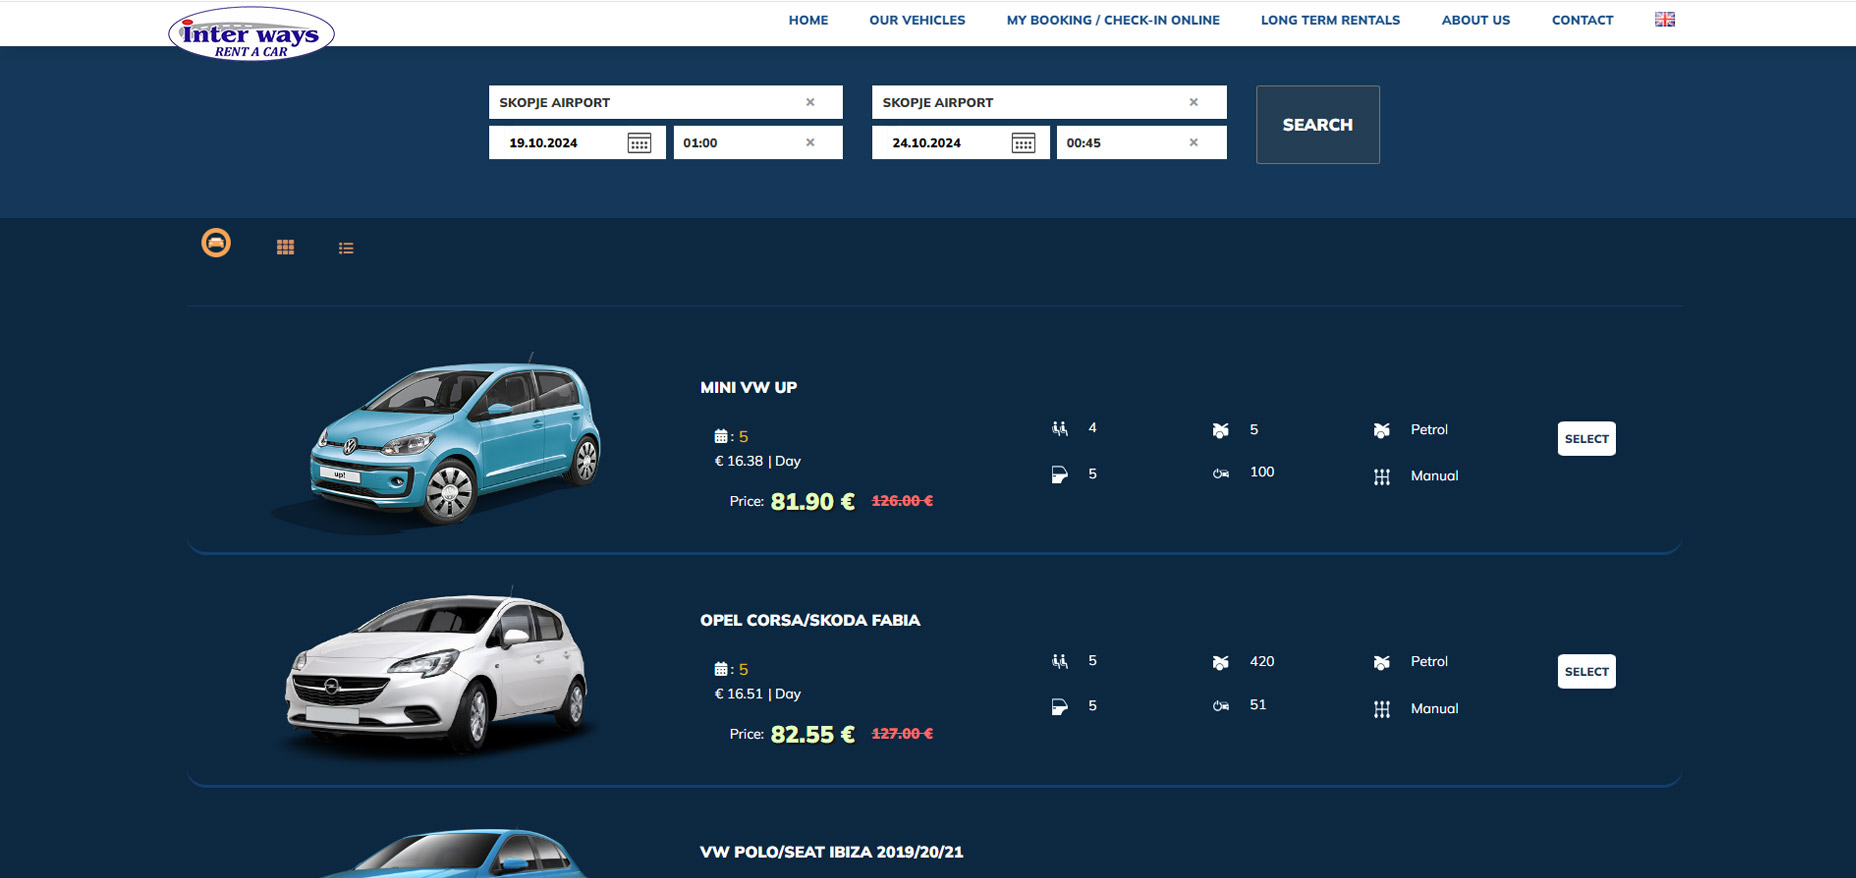Viewport: 1856px width, 878px height.
Task: Clear the pickup time 01:00
Action: (x=810, y=142)
